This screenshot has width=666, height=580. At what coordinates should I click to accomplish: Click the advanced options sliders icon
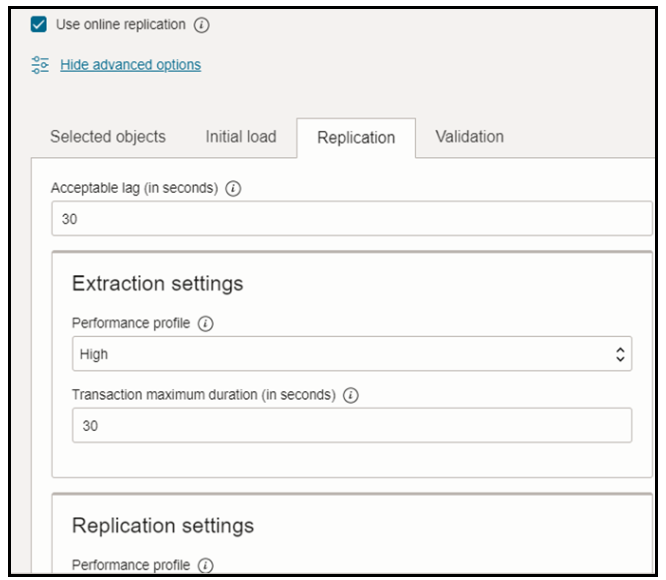point(40,65)
